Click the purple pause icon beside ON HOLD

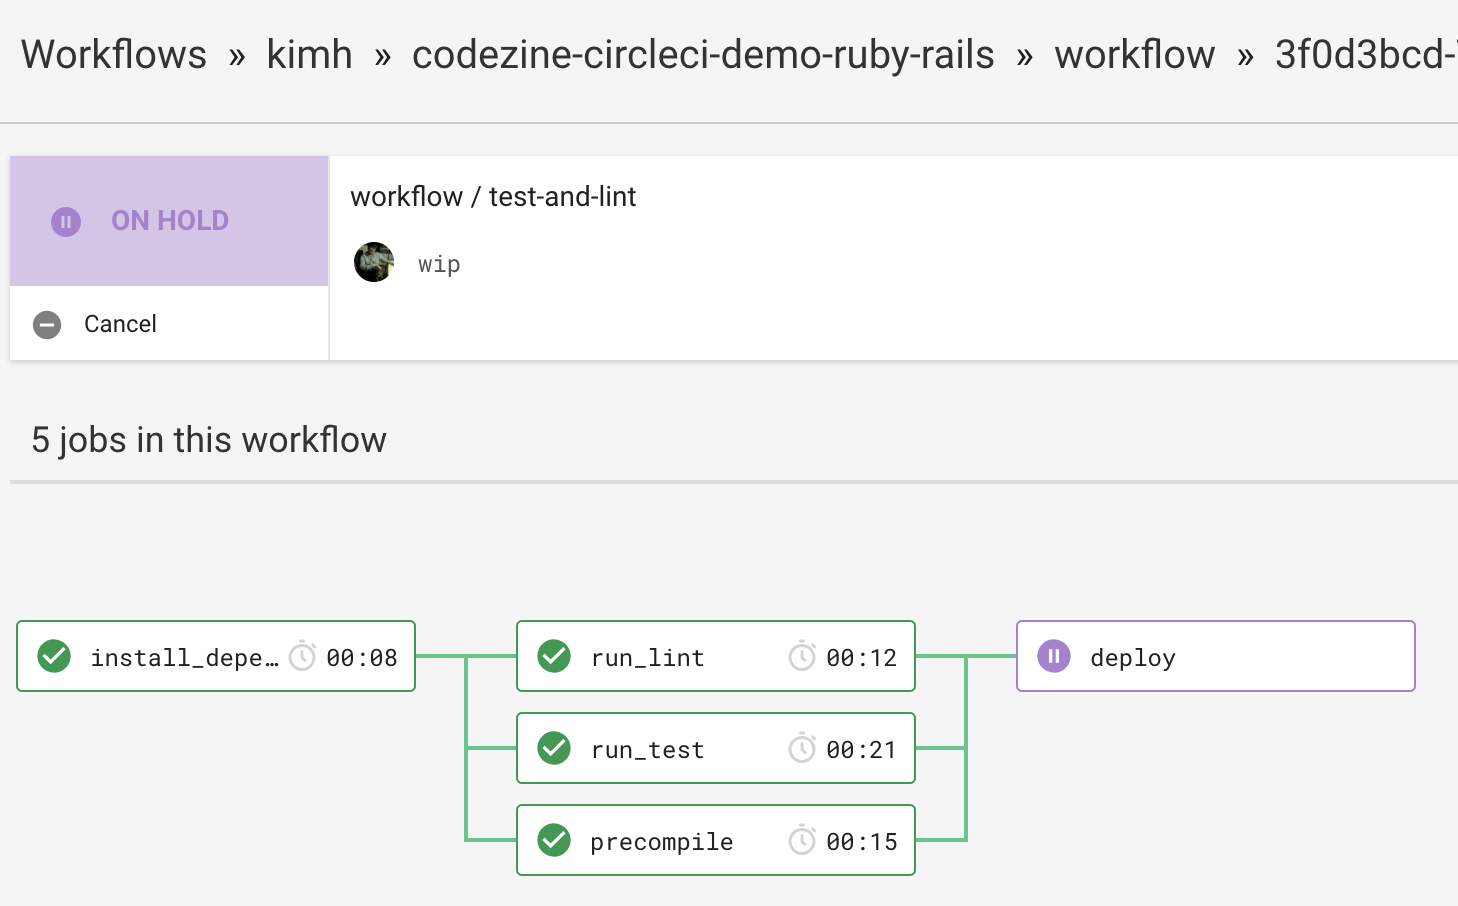click(x=66, y=221)
